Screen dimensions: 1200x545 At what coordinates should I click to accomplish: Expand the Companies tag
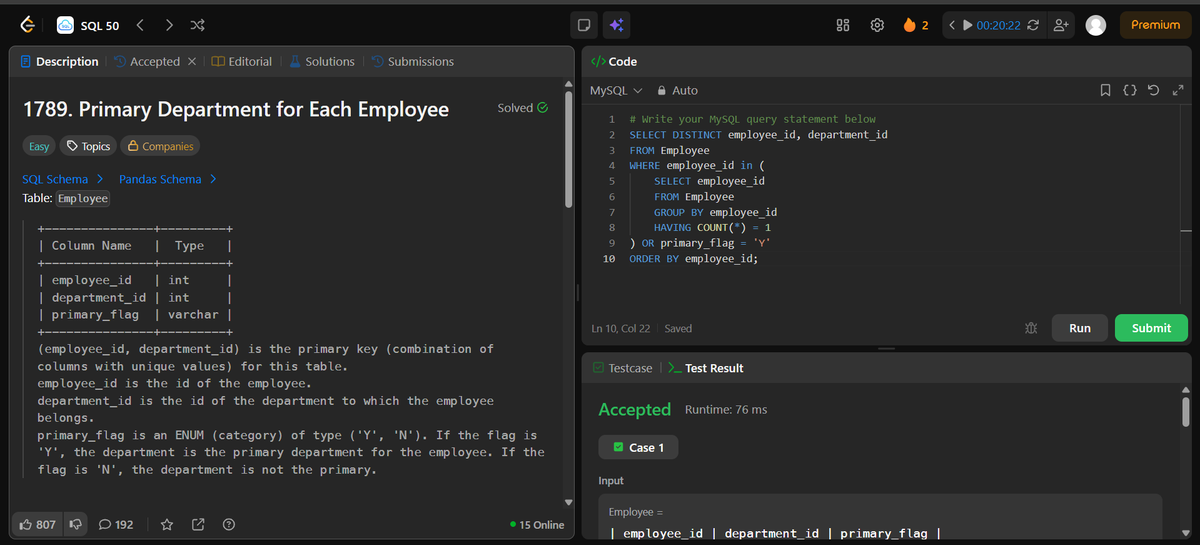pyautogui.click(x=160, y=146)
